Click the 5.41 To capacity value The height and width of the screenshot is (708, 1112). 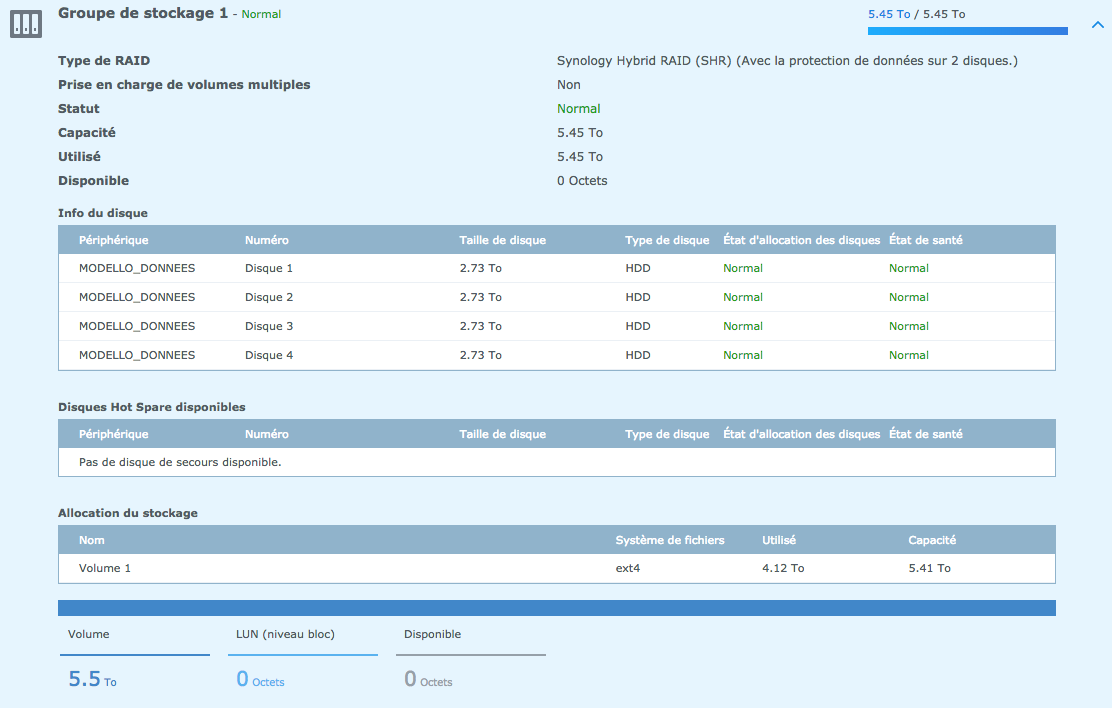click(x=929, y=568)
